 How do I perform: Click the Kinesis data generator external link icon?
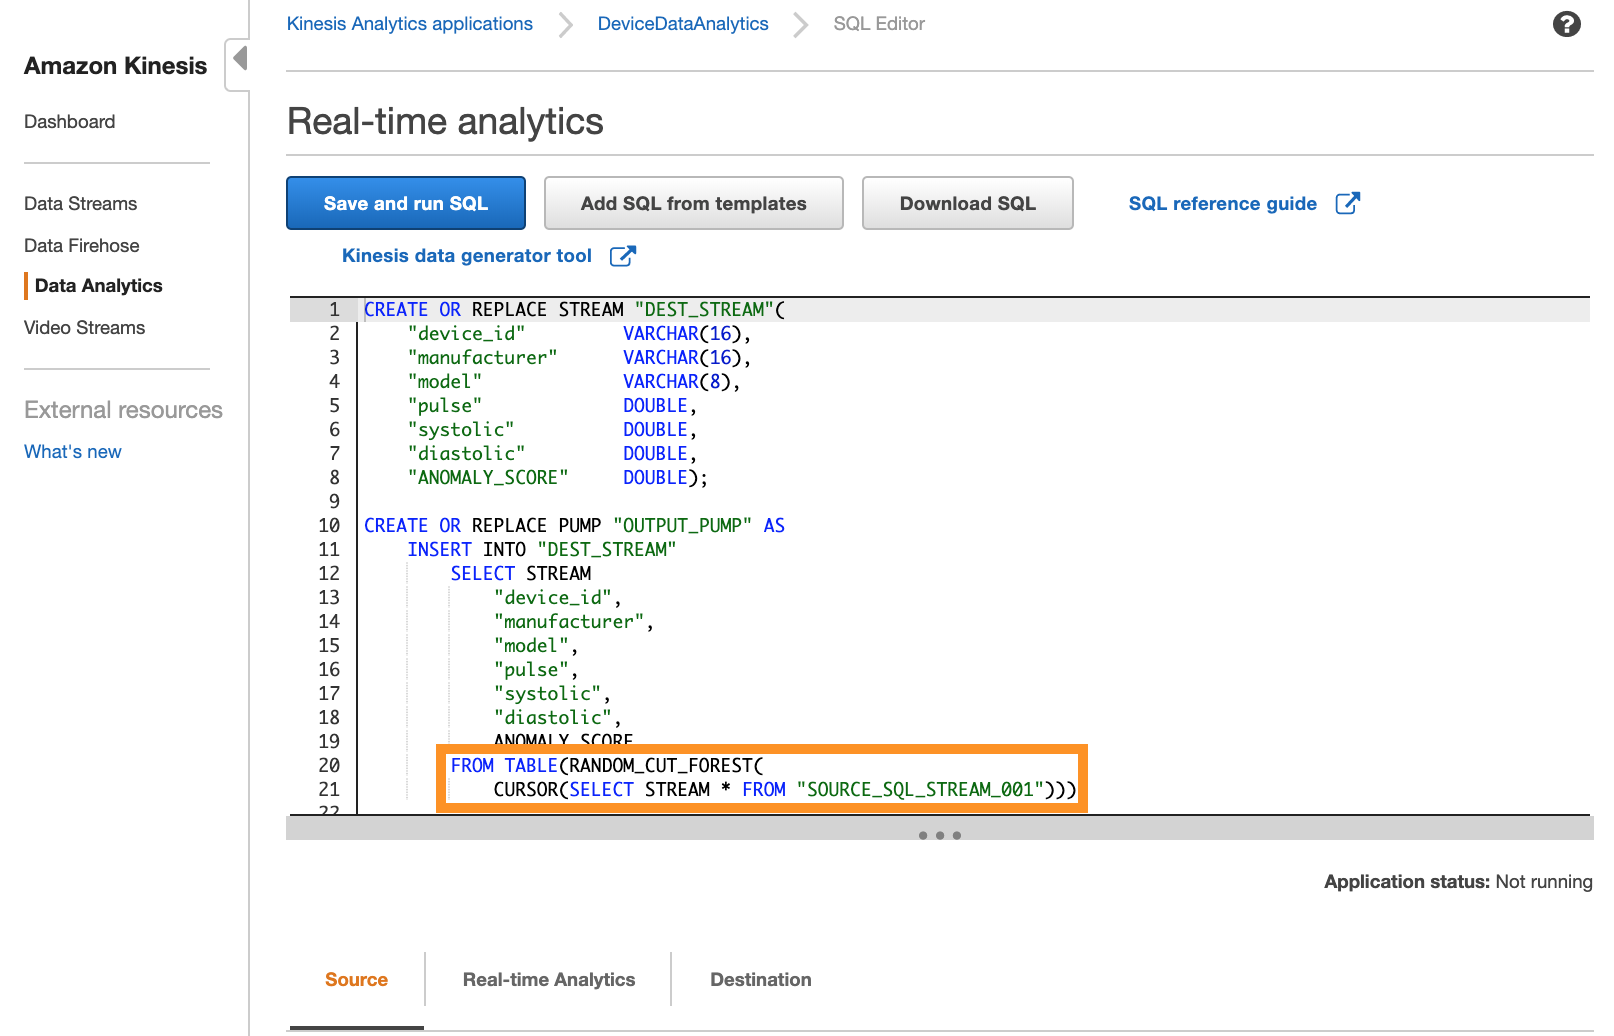tap(622, 256)
